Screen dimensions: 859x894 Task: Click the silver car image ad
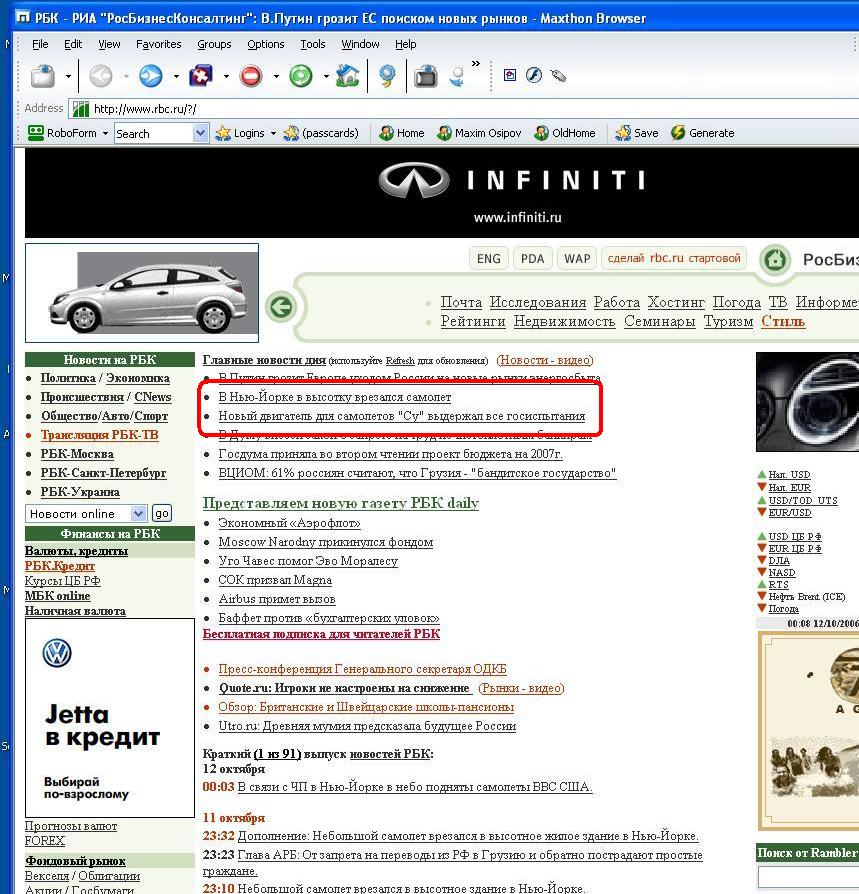pyautogui.click(x=142, y=293)
